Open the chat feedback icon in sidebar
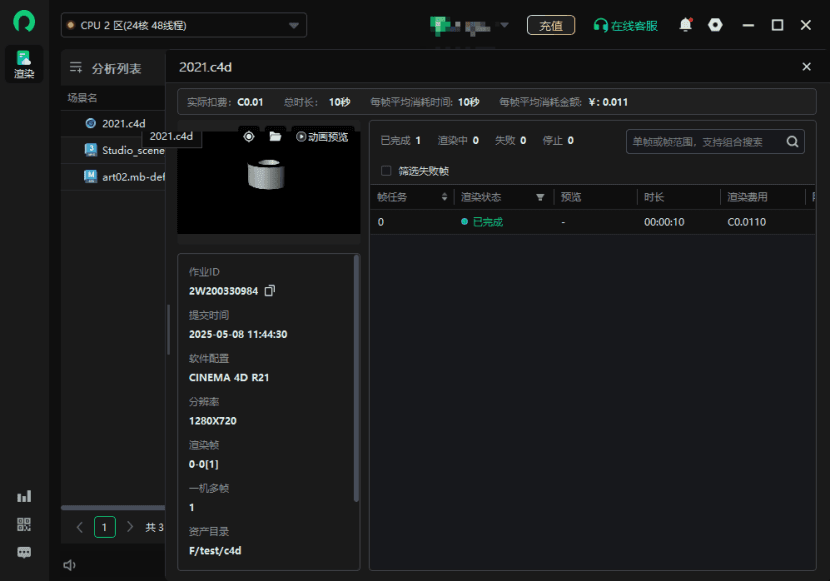Viewport: 830px width, 582px height. pos(24,552)
